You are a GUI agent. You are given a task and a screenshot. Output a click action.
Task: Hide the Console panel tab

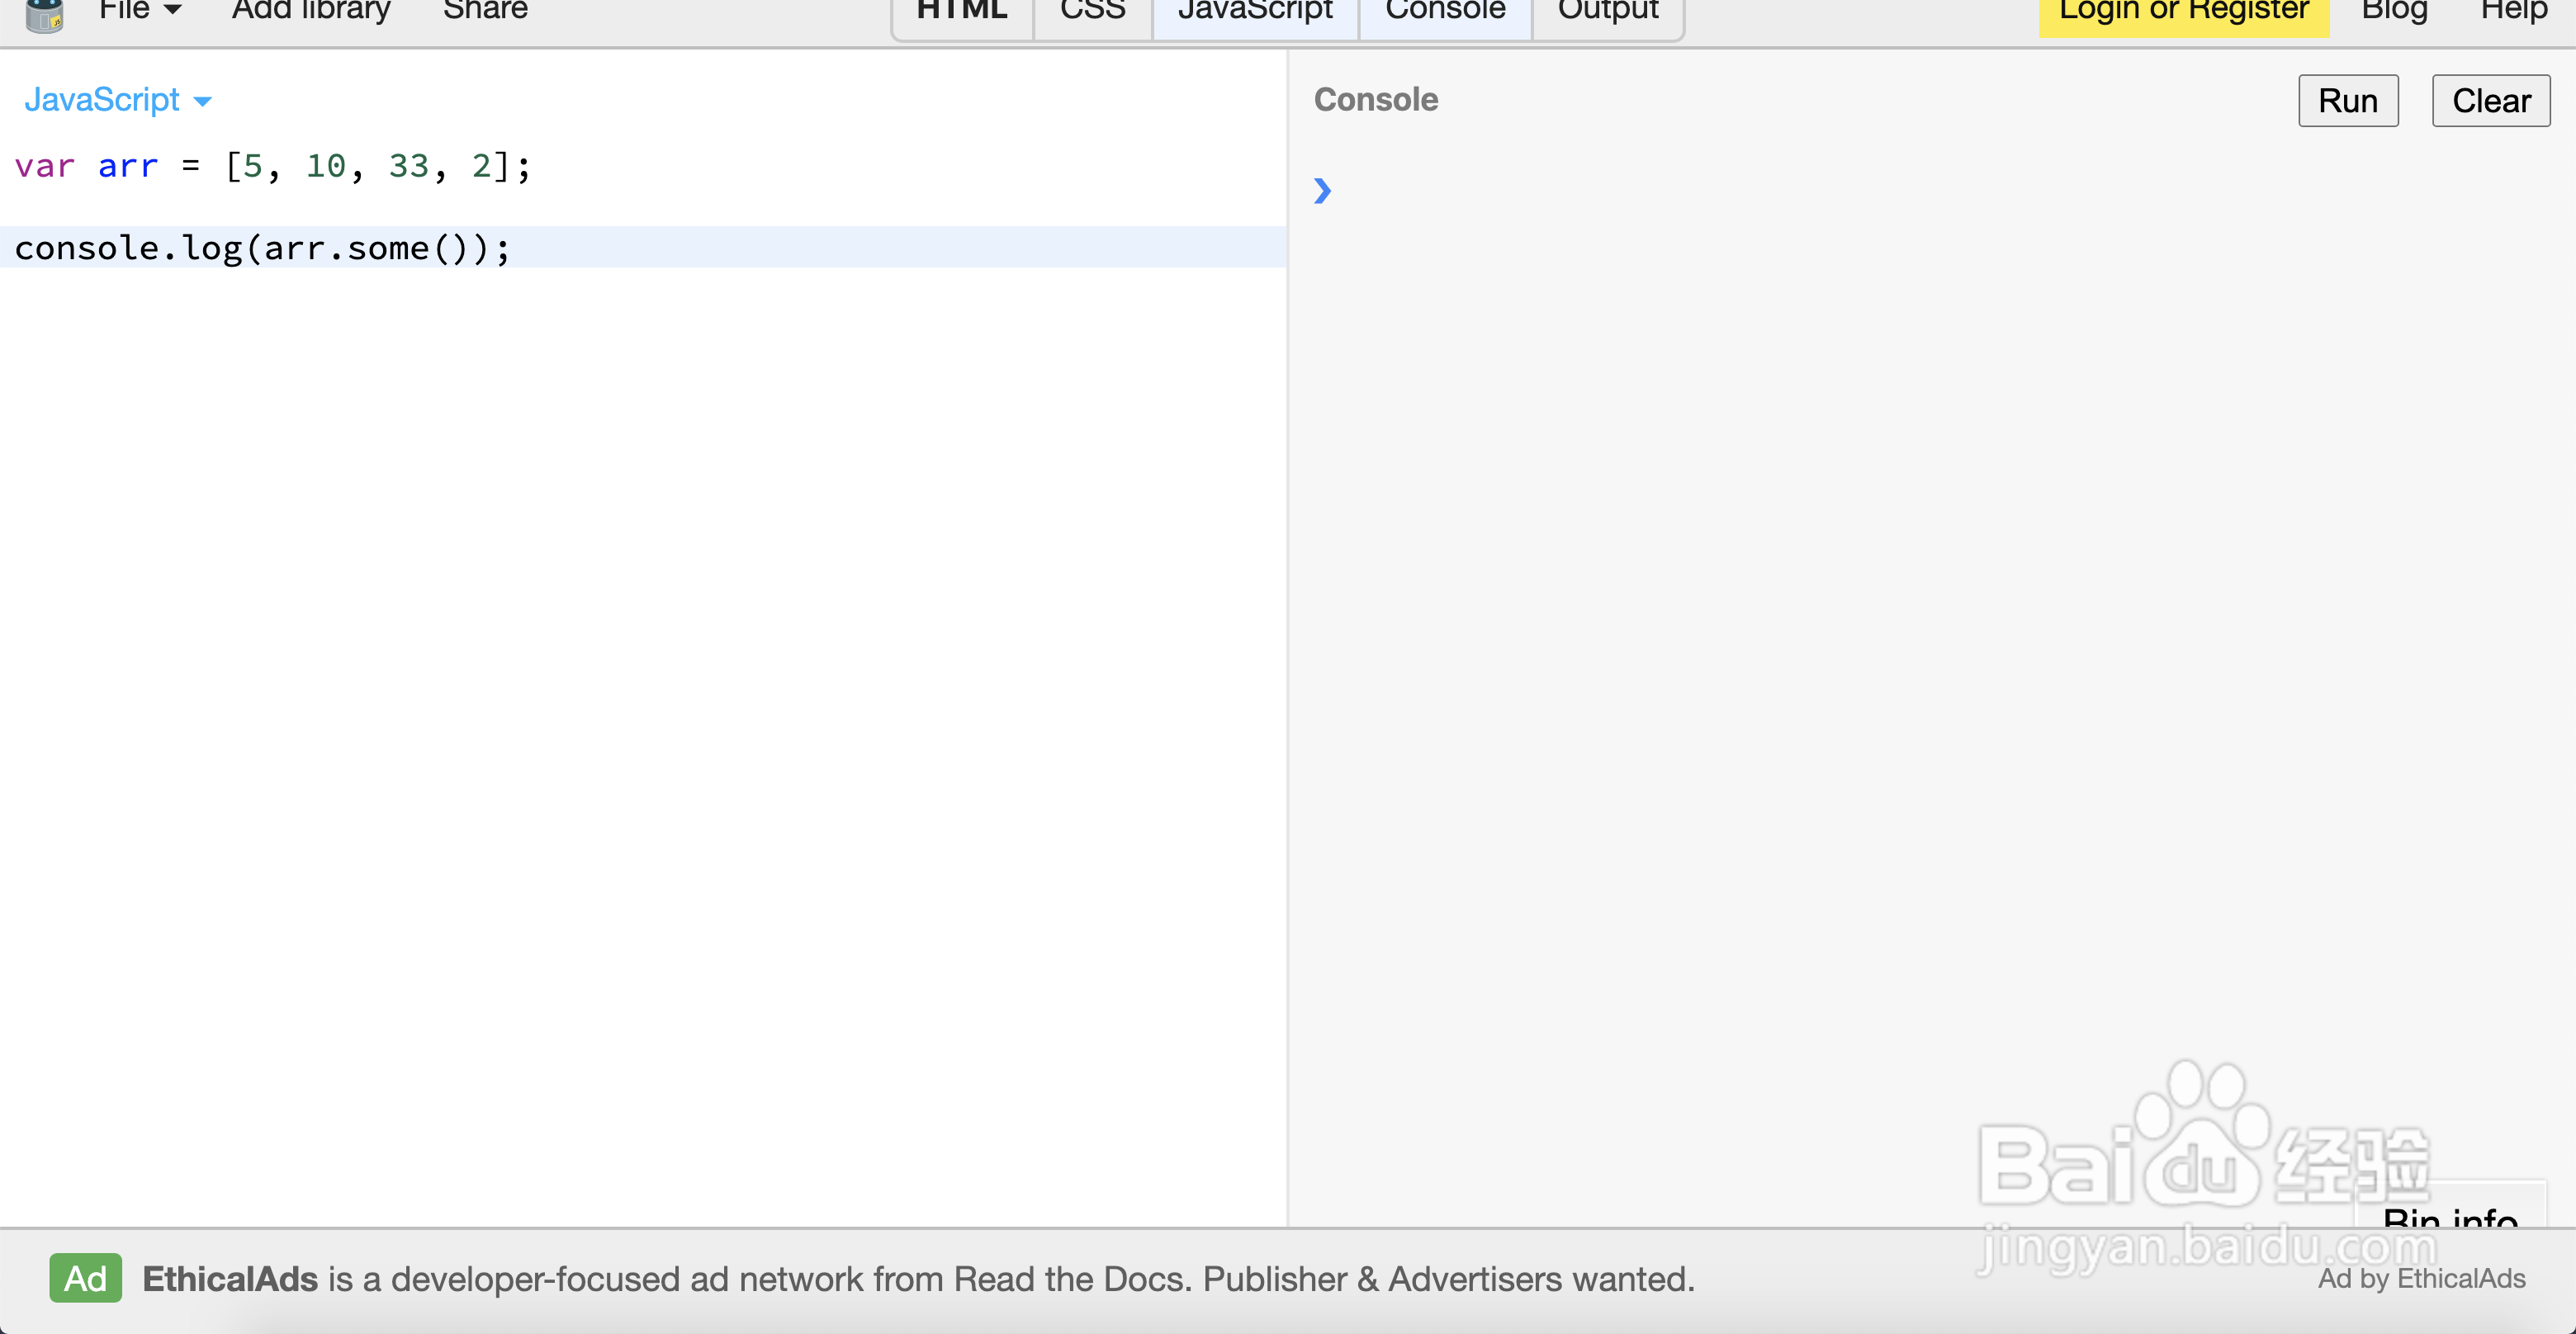tap(1445, 12)
